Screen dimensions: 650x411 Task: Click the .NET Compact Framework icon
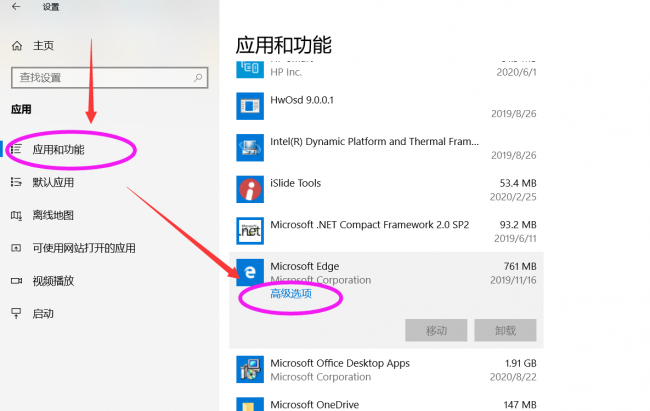[x=250, y=231]
